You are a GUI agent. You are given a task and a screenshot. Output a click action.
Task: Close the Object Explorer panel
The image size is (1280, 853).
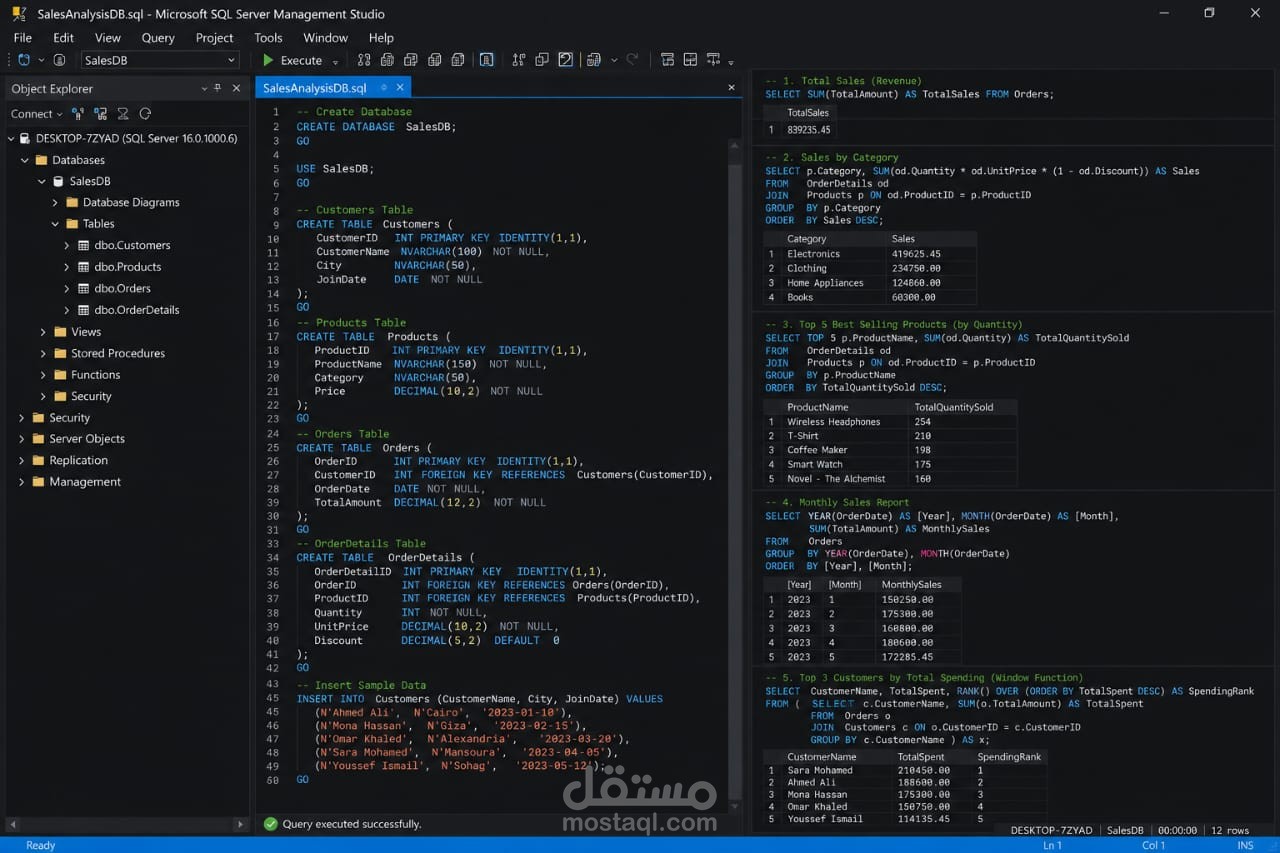click(x=236, y=88)
